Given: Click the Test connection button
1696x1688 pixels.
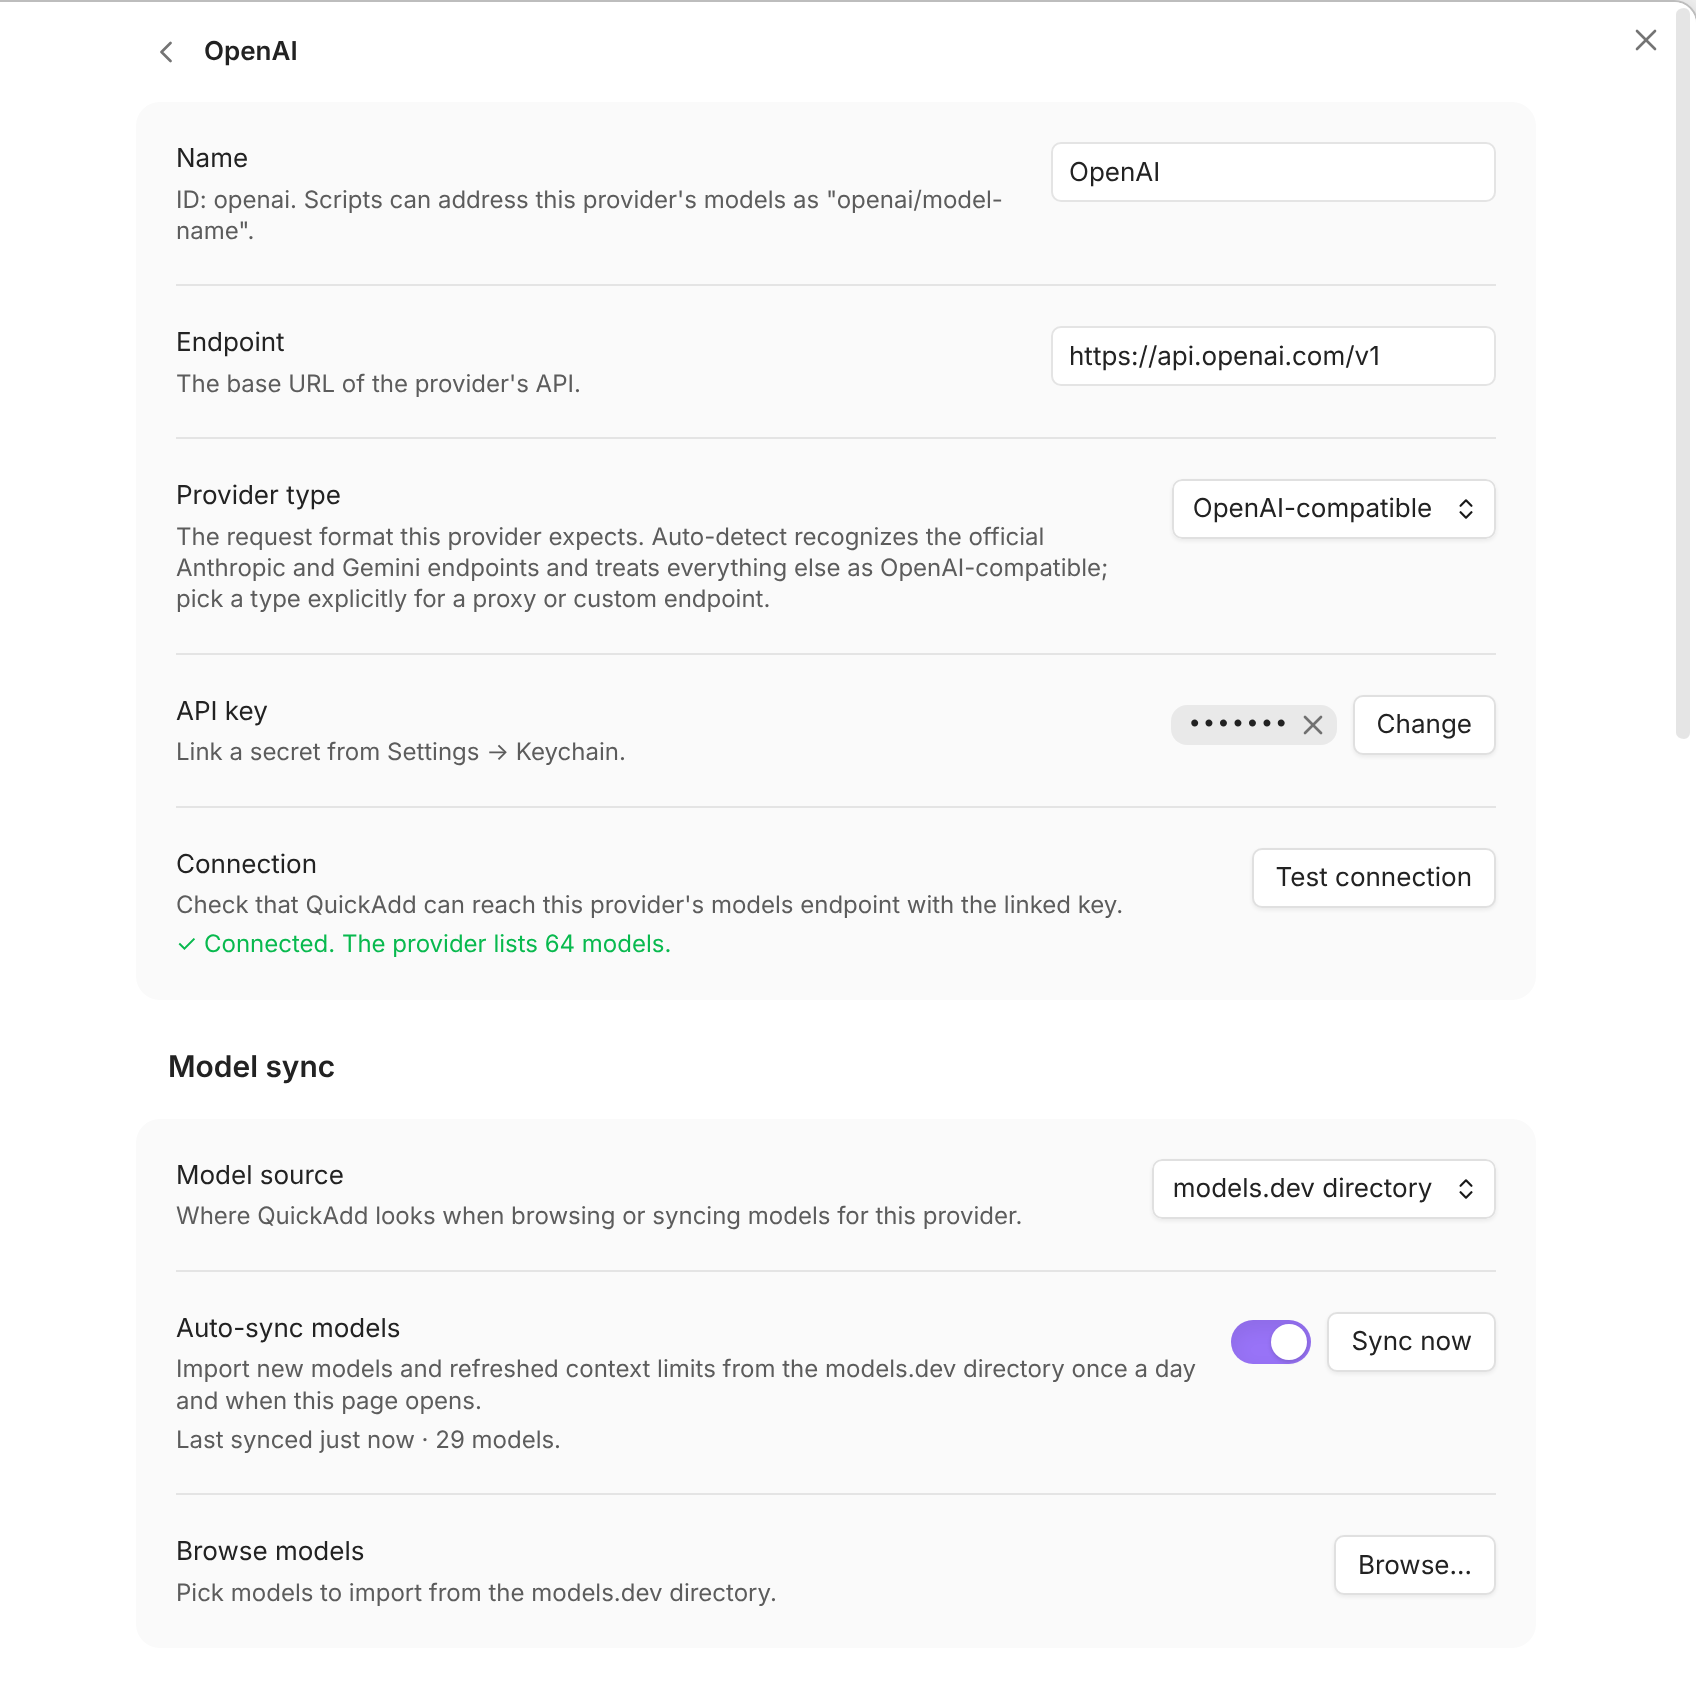Looking at the screenshot, I should 1373,878.
